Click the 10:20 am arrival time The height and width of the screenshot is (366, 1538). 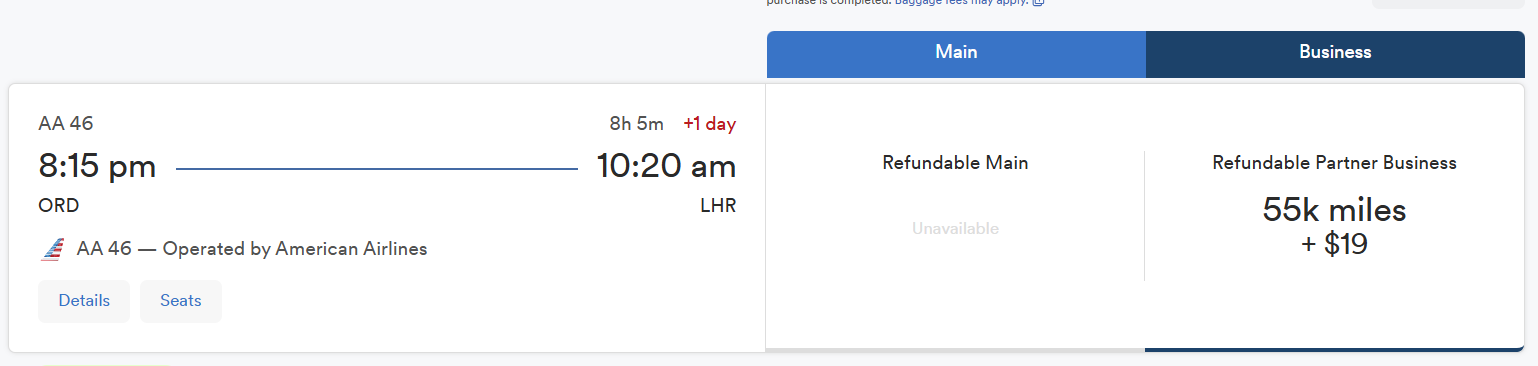pos(666,166)
